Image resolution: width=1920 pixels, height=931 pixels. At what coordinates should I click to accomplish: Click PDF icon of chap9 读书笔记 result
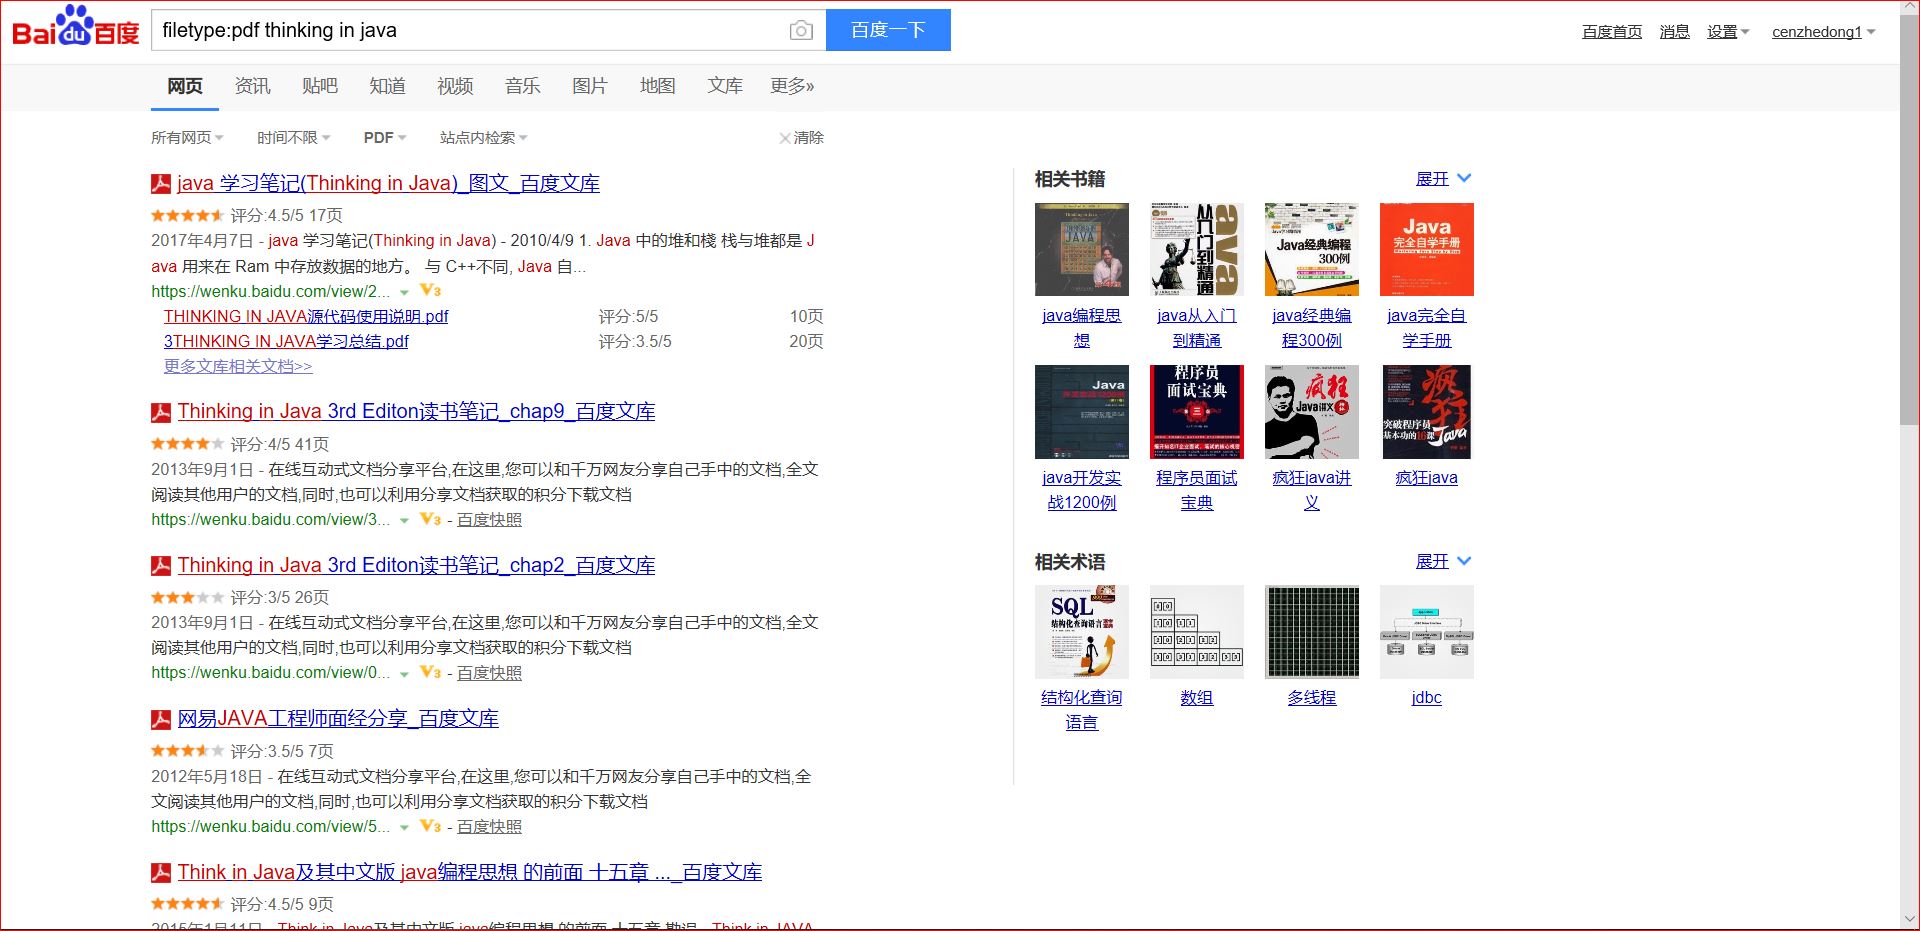(161, 412)
